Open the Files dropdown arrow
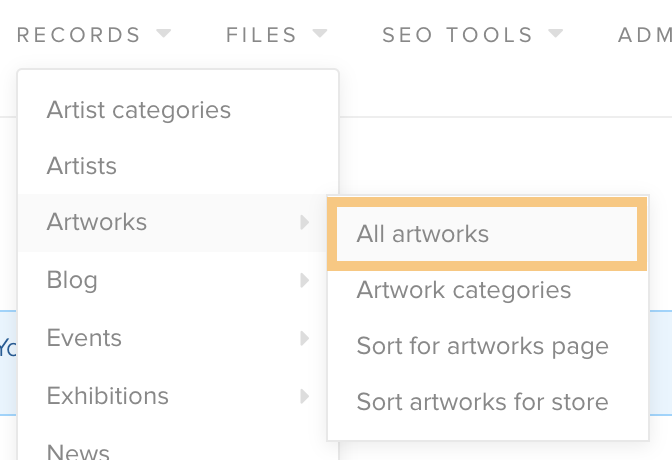 320,33
